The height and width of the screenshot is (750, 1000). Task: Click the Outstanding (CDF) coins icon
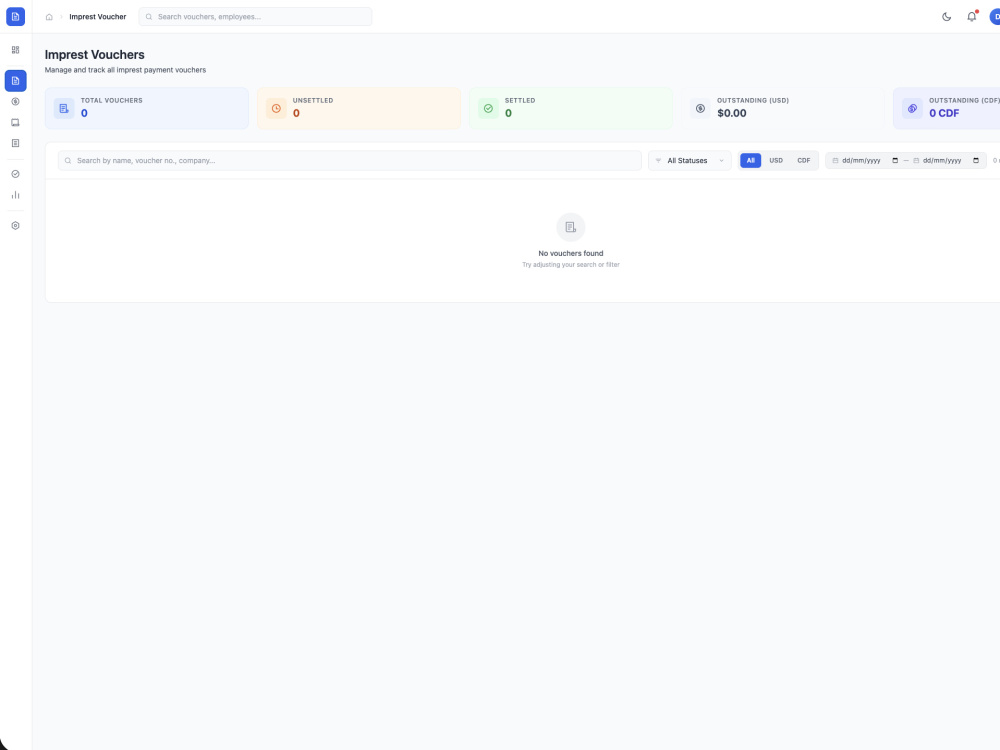click(x=913, y=108)
